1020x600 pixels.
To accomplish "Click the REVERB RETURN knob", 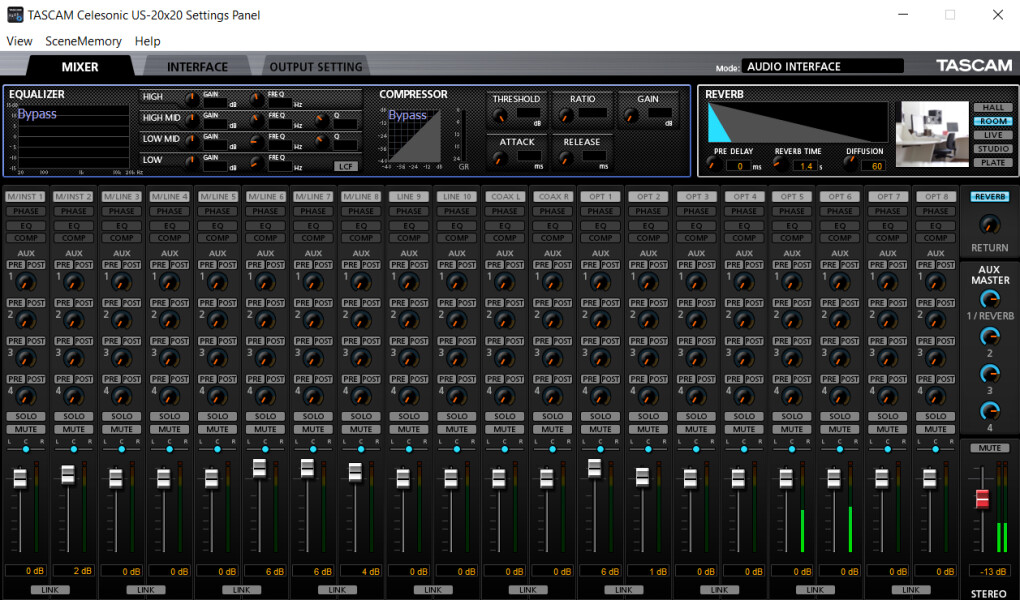I will click(x=989, y=224).
